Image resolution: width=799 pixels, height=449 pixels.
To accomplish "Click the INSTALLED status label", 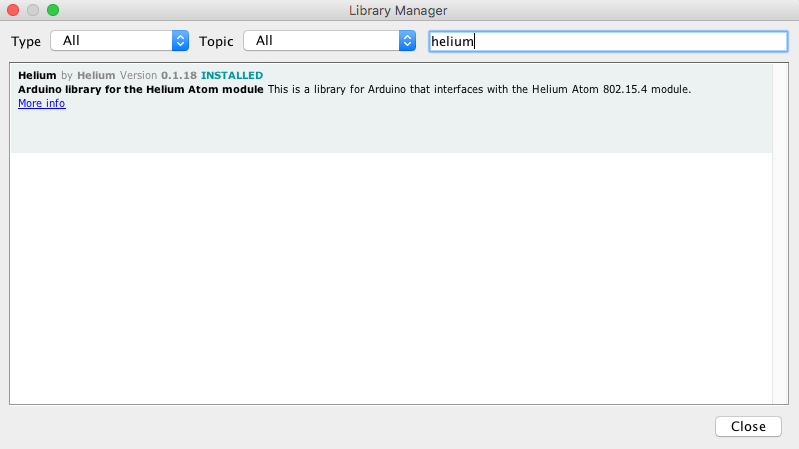I will click(x=232, y=76).
